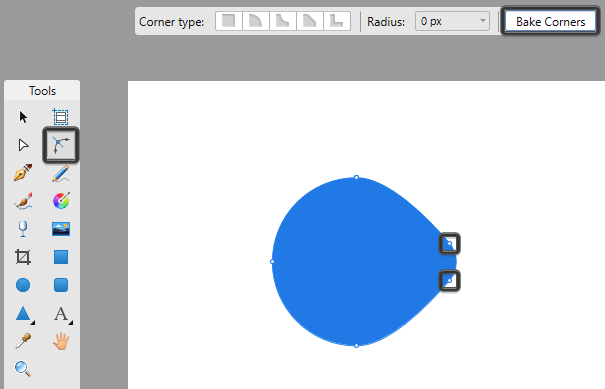The height and width of the screenshot is (389, 605).
Task: Select the Crop tool
Action: click(23, 257)
